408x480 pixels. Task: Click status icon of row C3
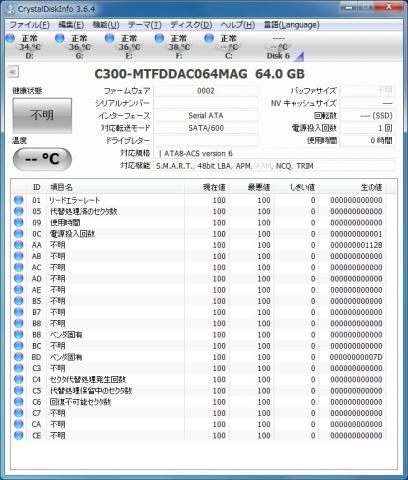[x=19, y=368]
